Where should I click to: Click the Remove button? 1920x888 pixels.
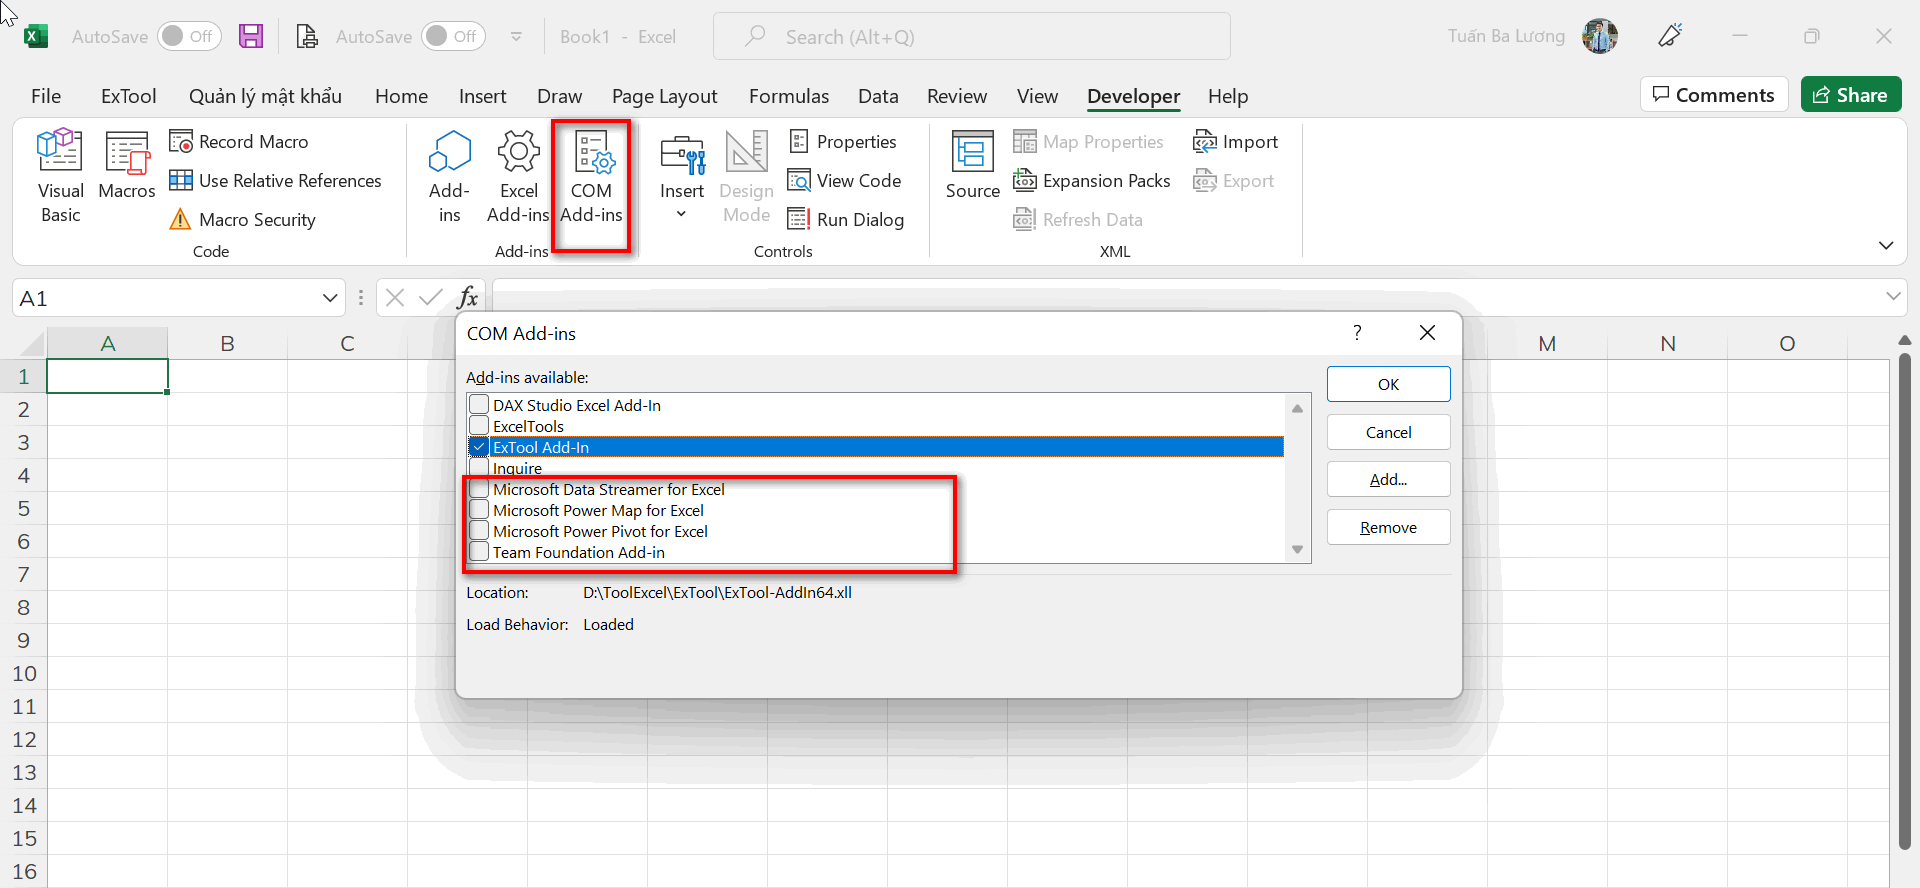click(x=1388, y=528)
